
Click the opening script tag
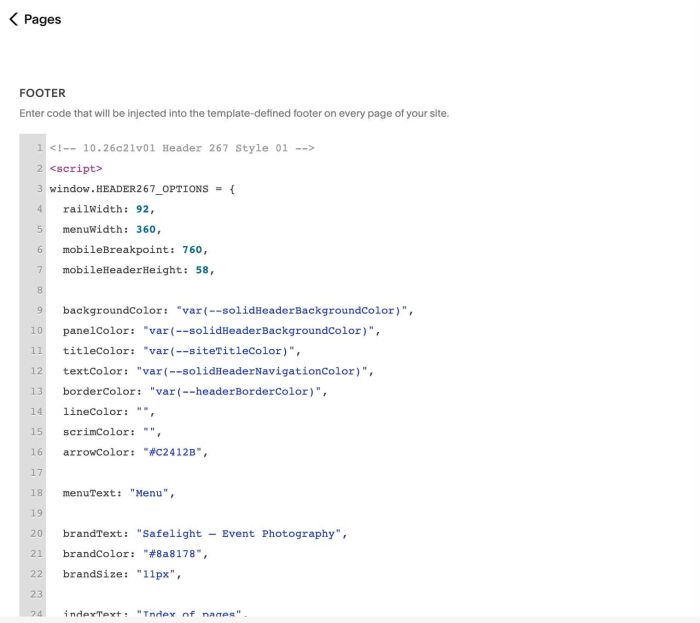click(x=76, y=169)
